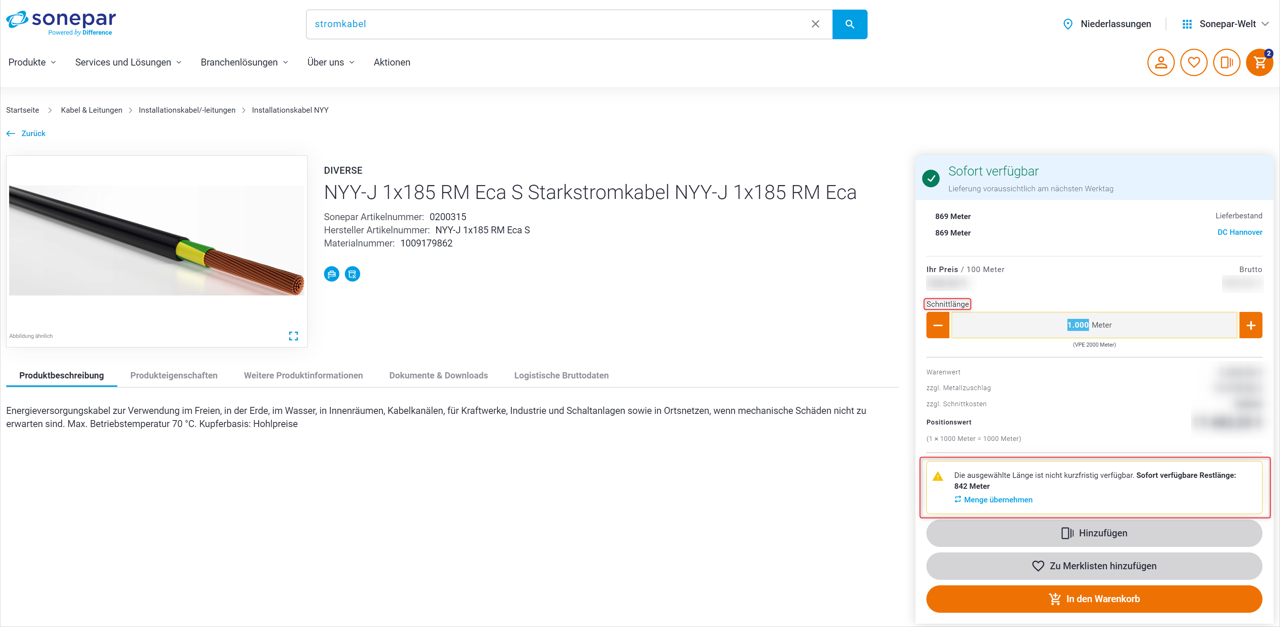Decrease the cut length with minus button
This screenshot has height=627, width=1280.
[938, 325]
